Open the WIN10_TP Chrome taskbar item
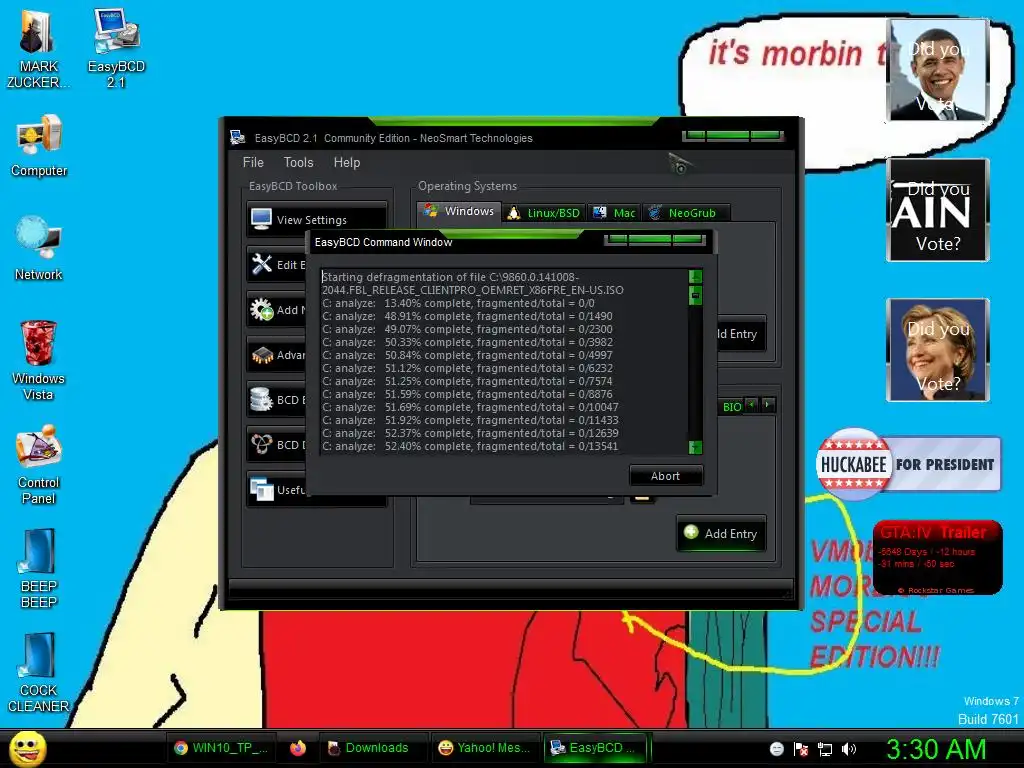 coord(221,748)
